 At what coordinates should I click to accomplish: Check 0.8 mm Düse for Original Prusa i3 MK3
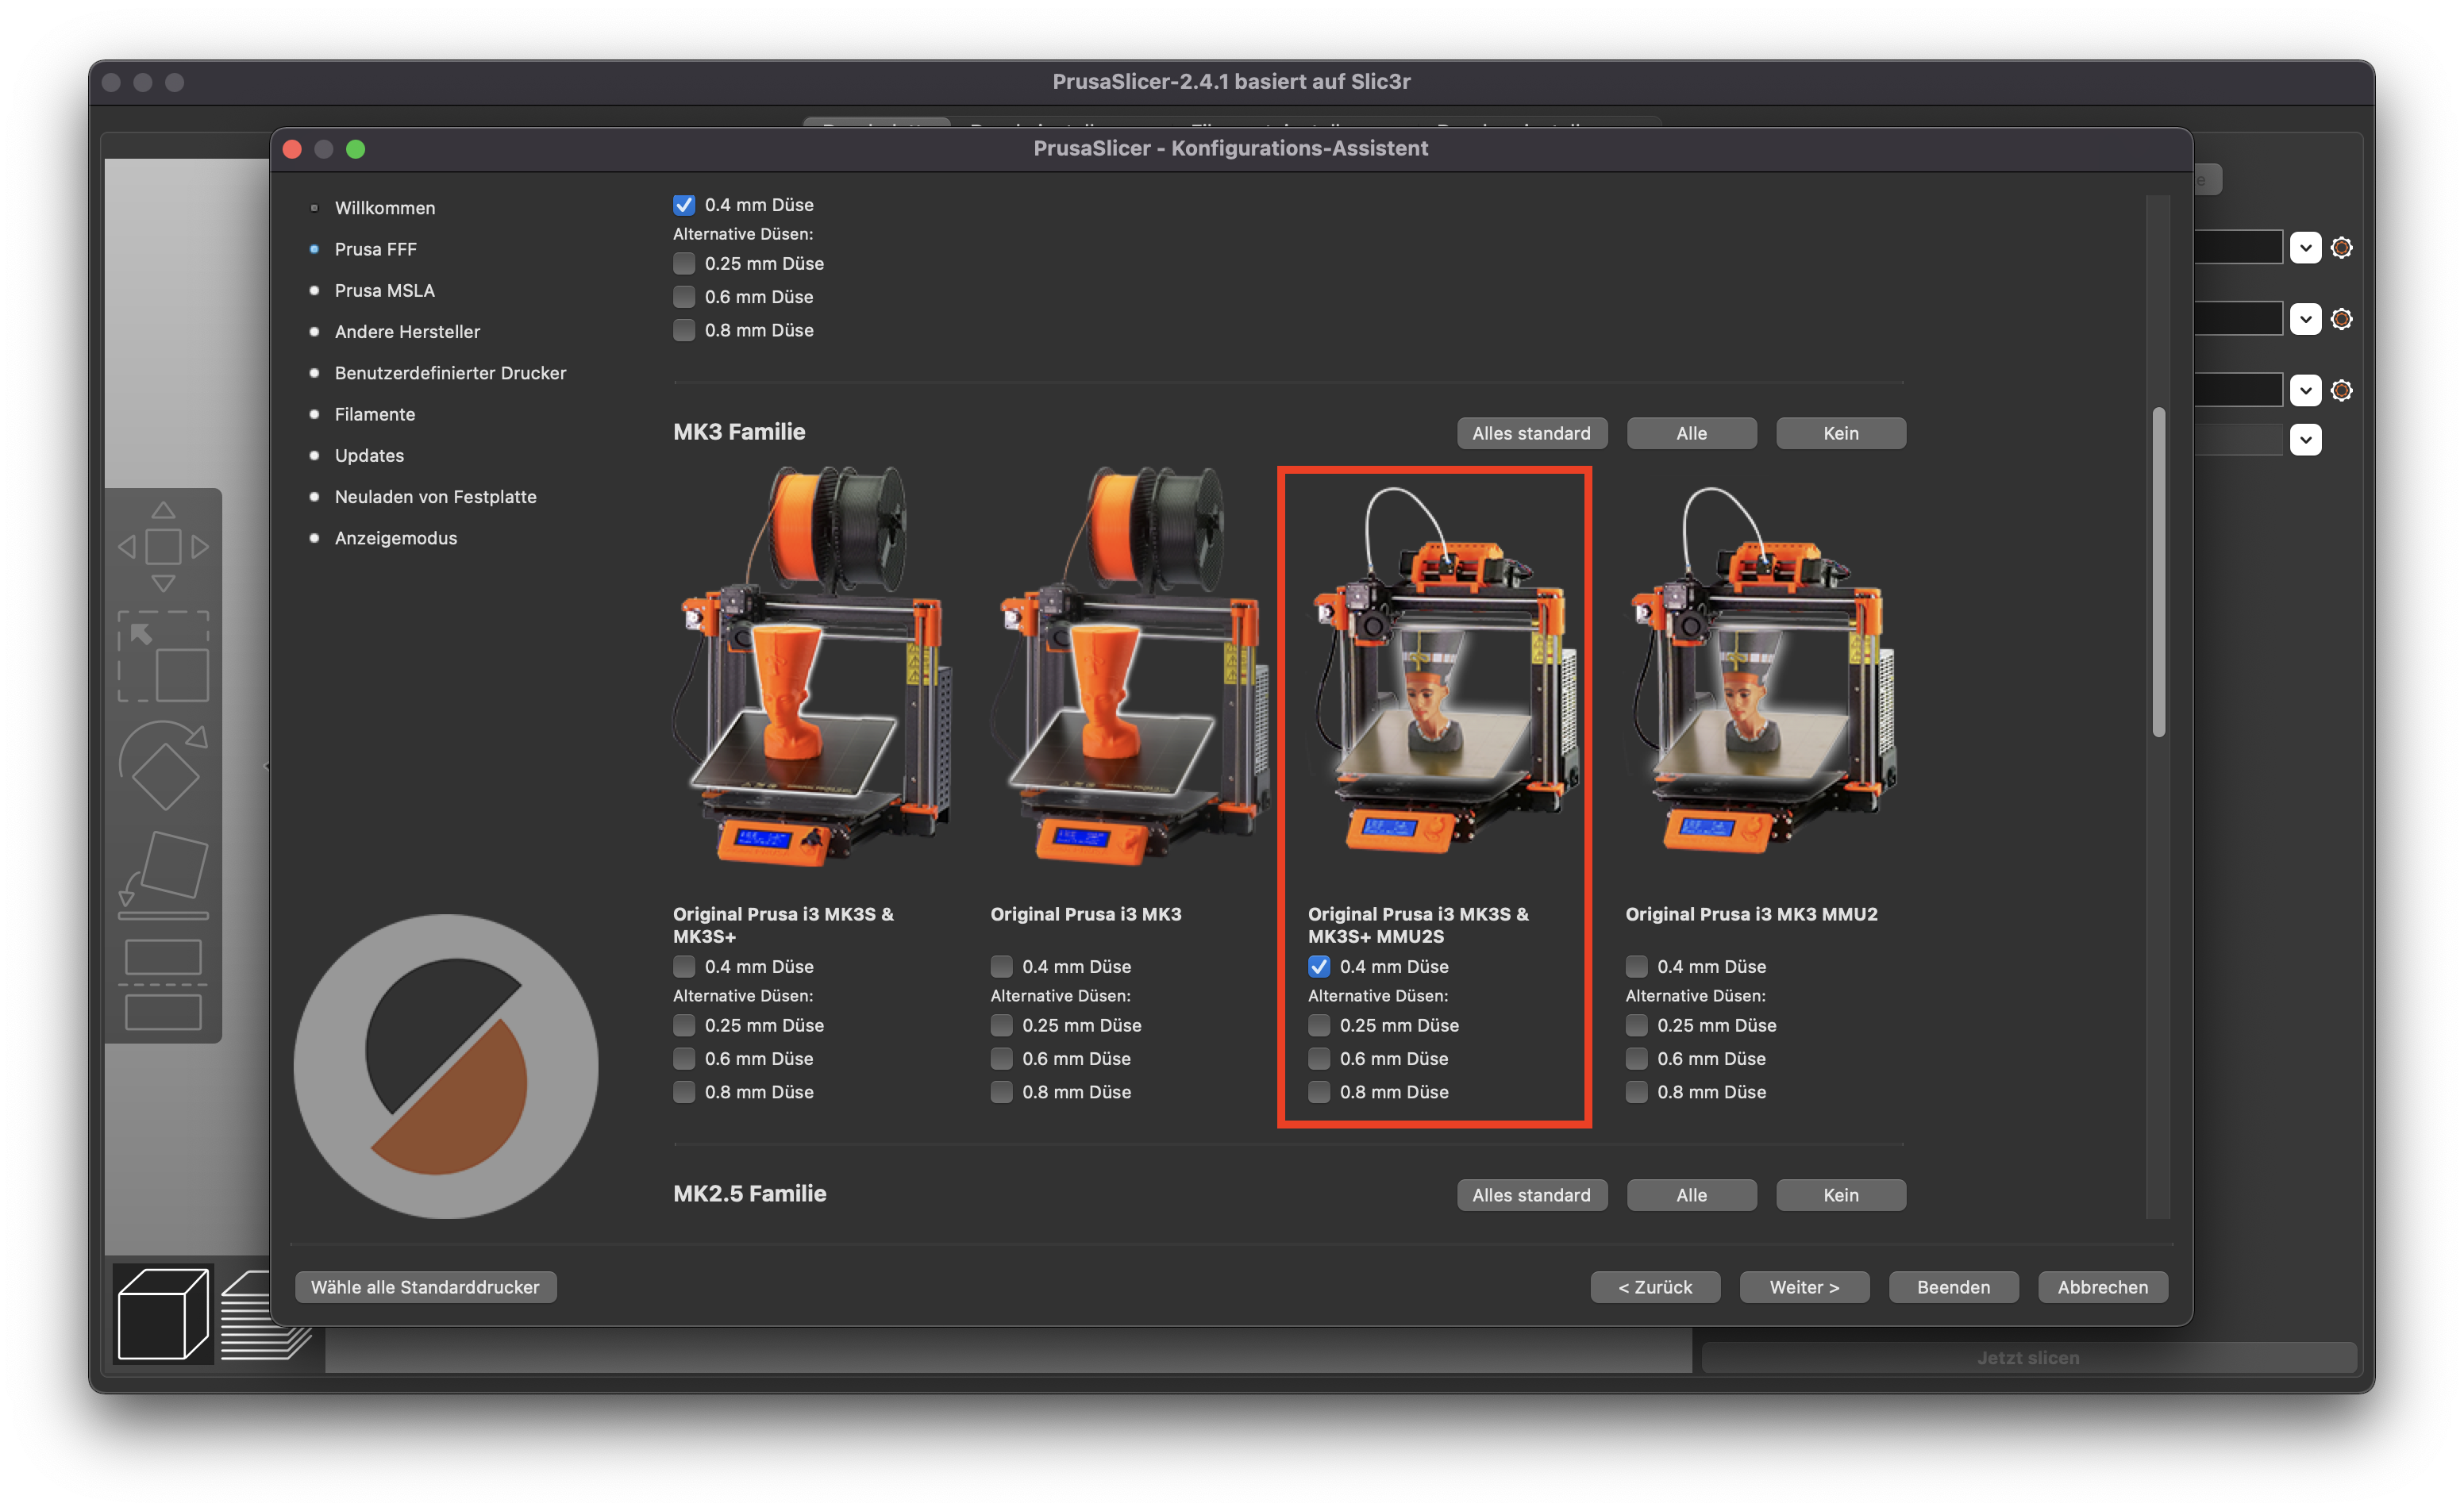point(1001,1092)
